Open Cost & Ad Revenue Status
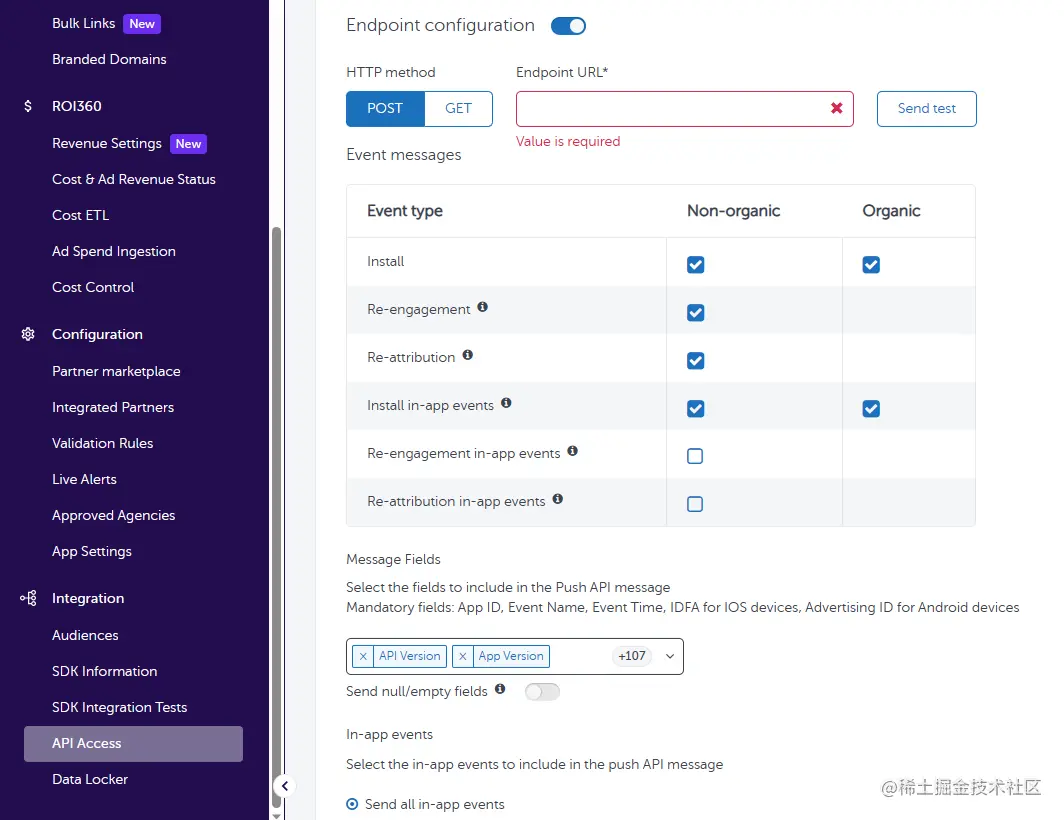Image resolution: width=1064 pixels, height=820 pixels. coord(134,180)
